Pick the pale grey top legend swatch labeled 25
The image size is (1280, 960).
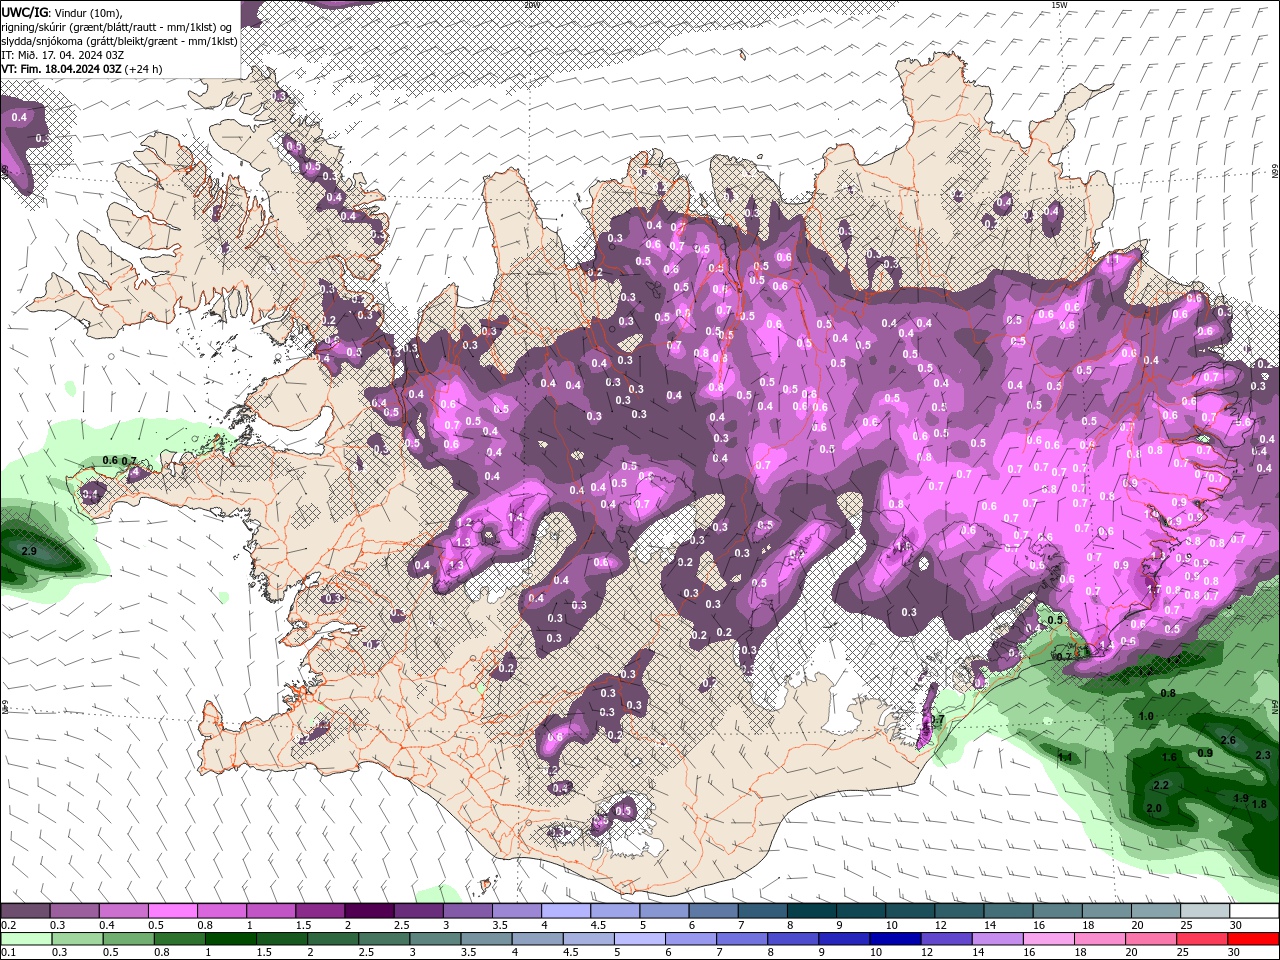point(1204,911)
